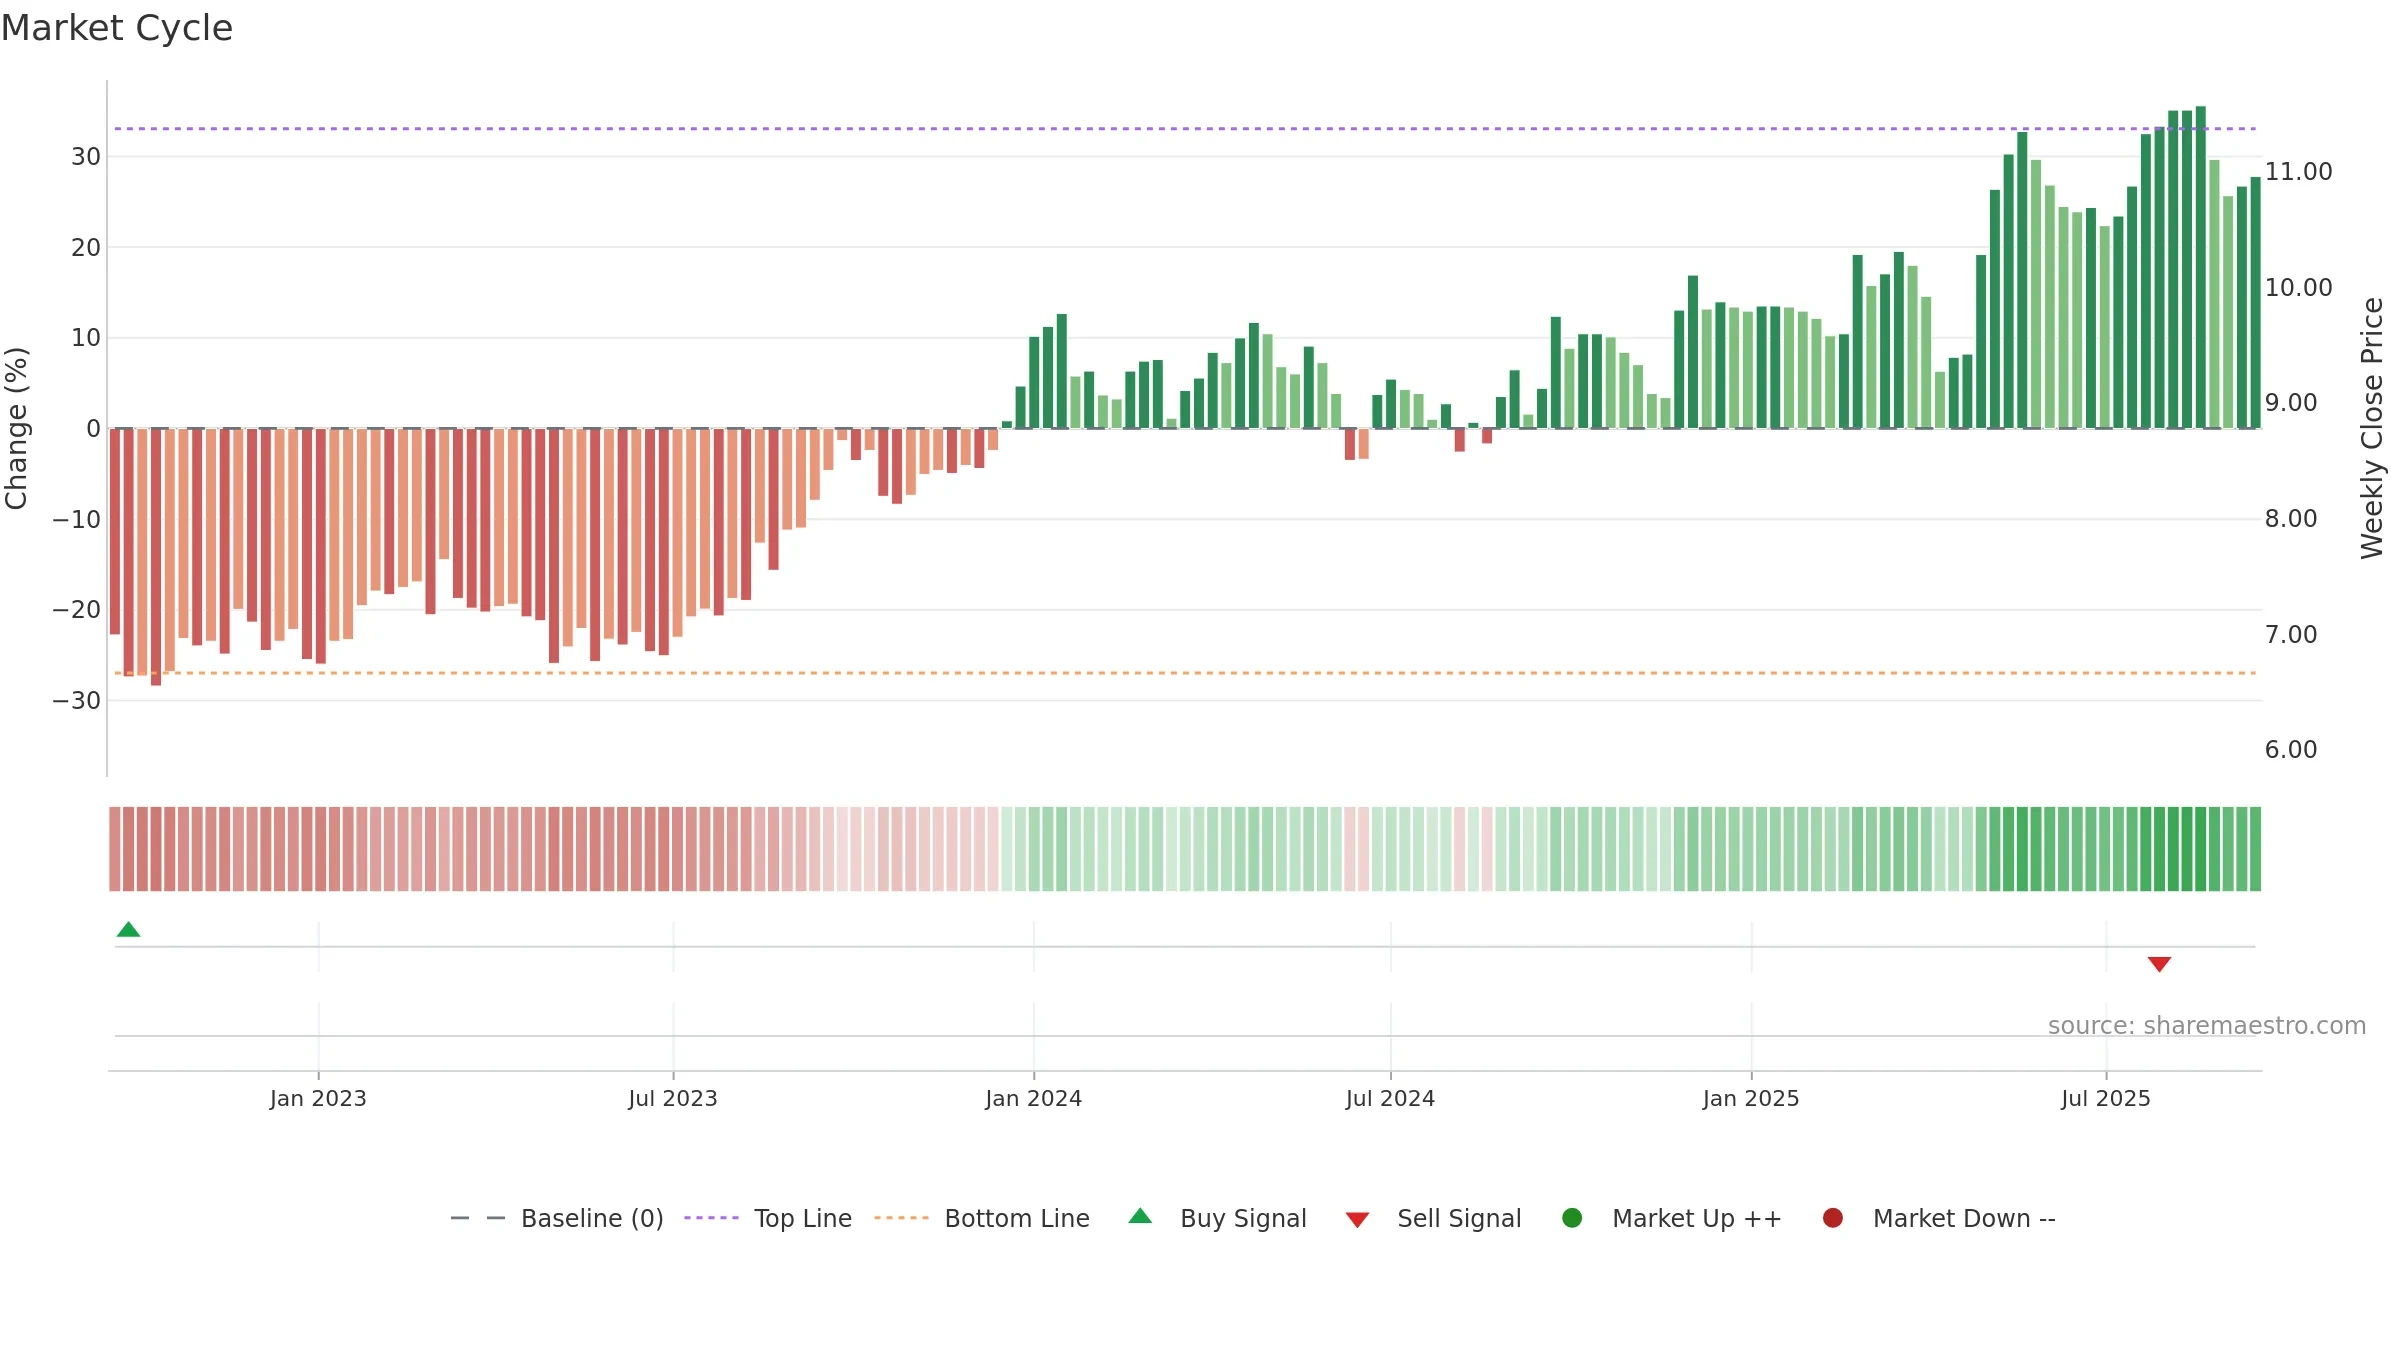The height and width of the screenshot is (1350, 2400).
Task: Click the Market Cycle chart title
Action: click(x=117, y=28)
